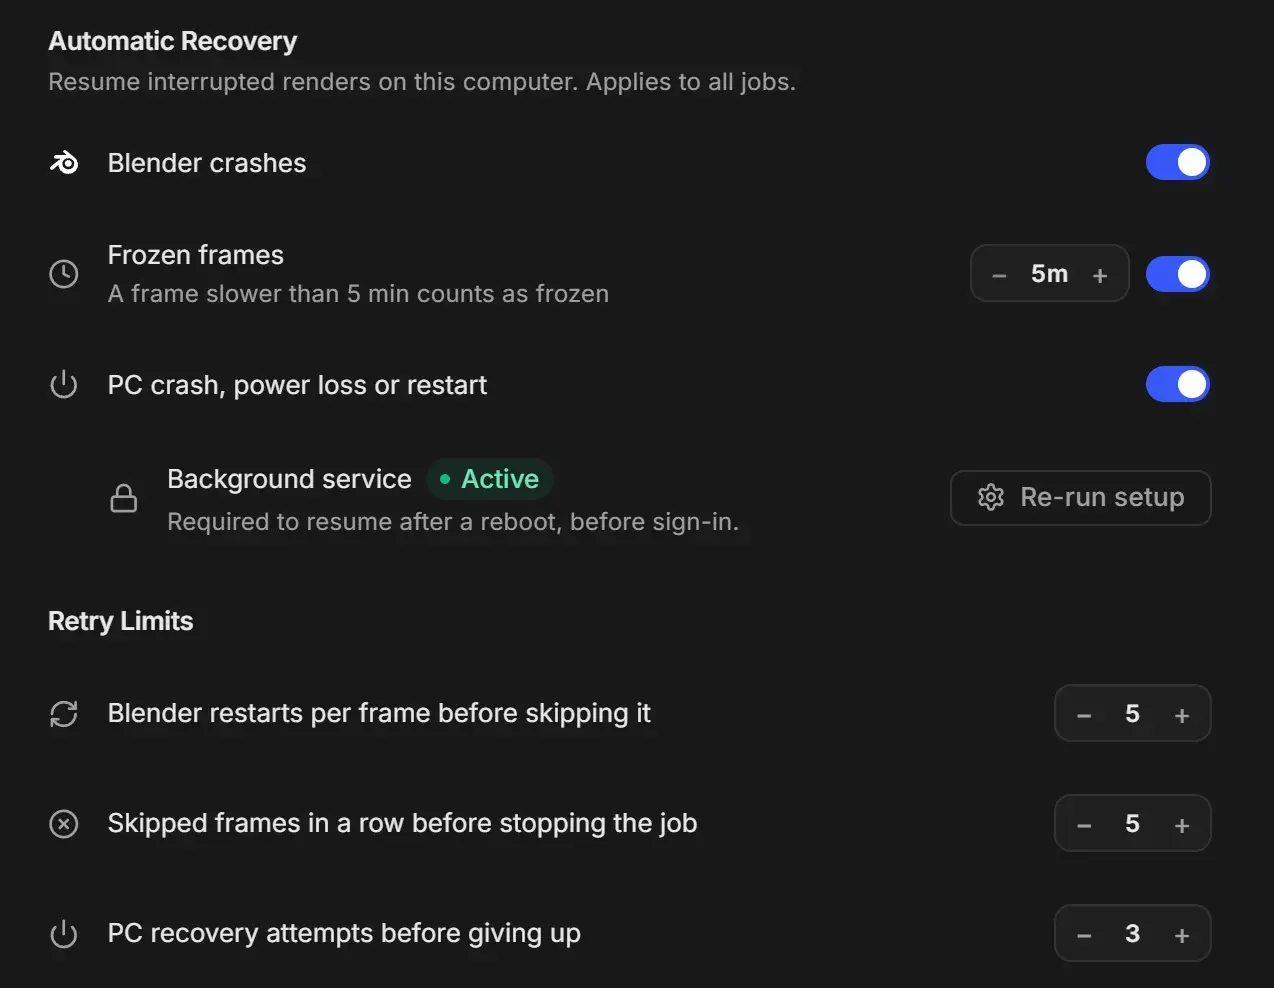Click the power icon beside PC recovery attempts
The image size is (1274, 988).
64,934
